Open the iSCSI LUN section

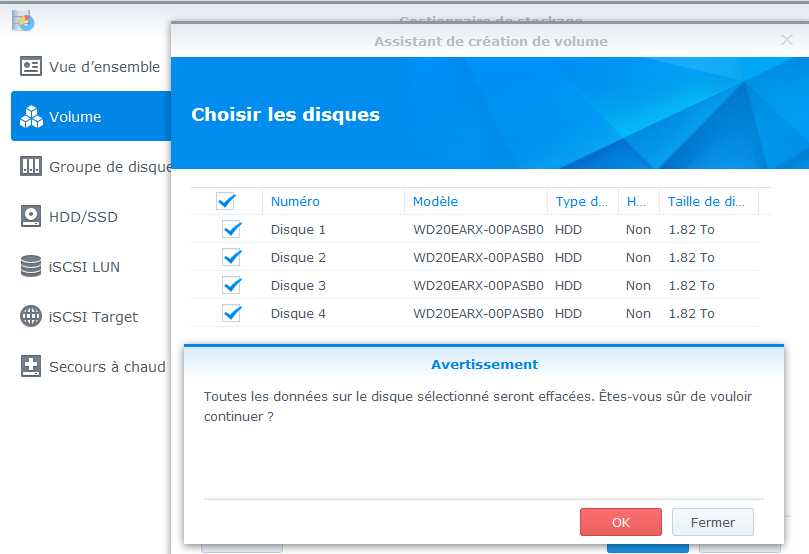tap(91, 266)
